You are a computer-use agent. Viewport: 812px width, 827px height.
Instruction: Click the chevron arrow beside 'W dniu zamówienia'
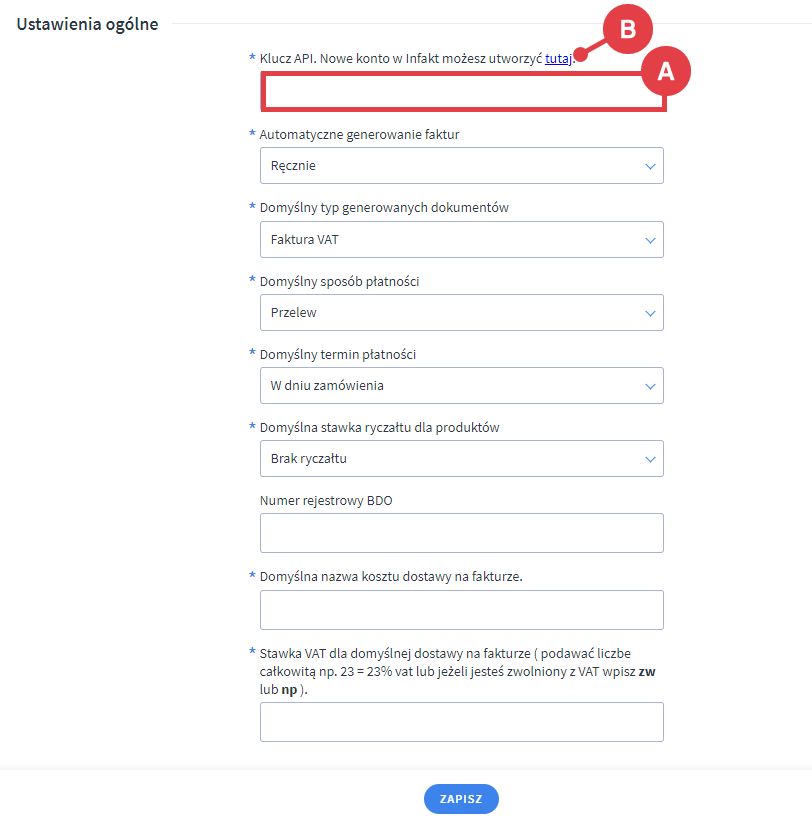650,386
